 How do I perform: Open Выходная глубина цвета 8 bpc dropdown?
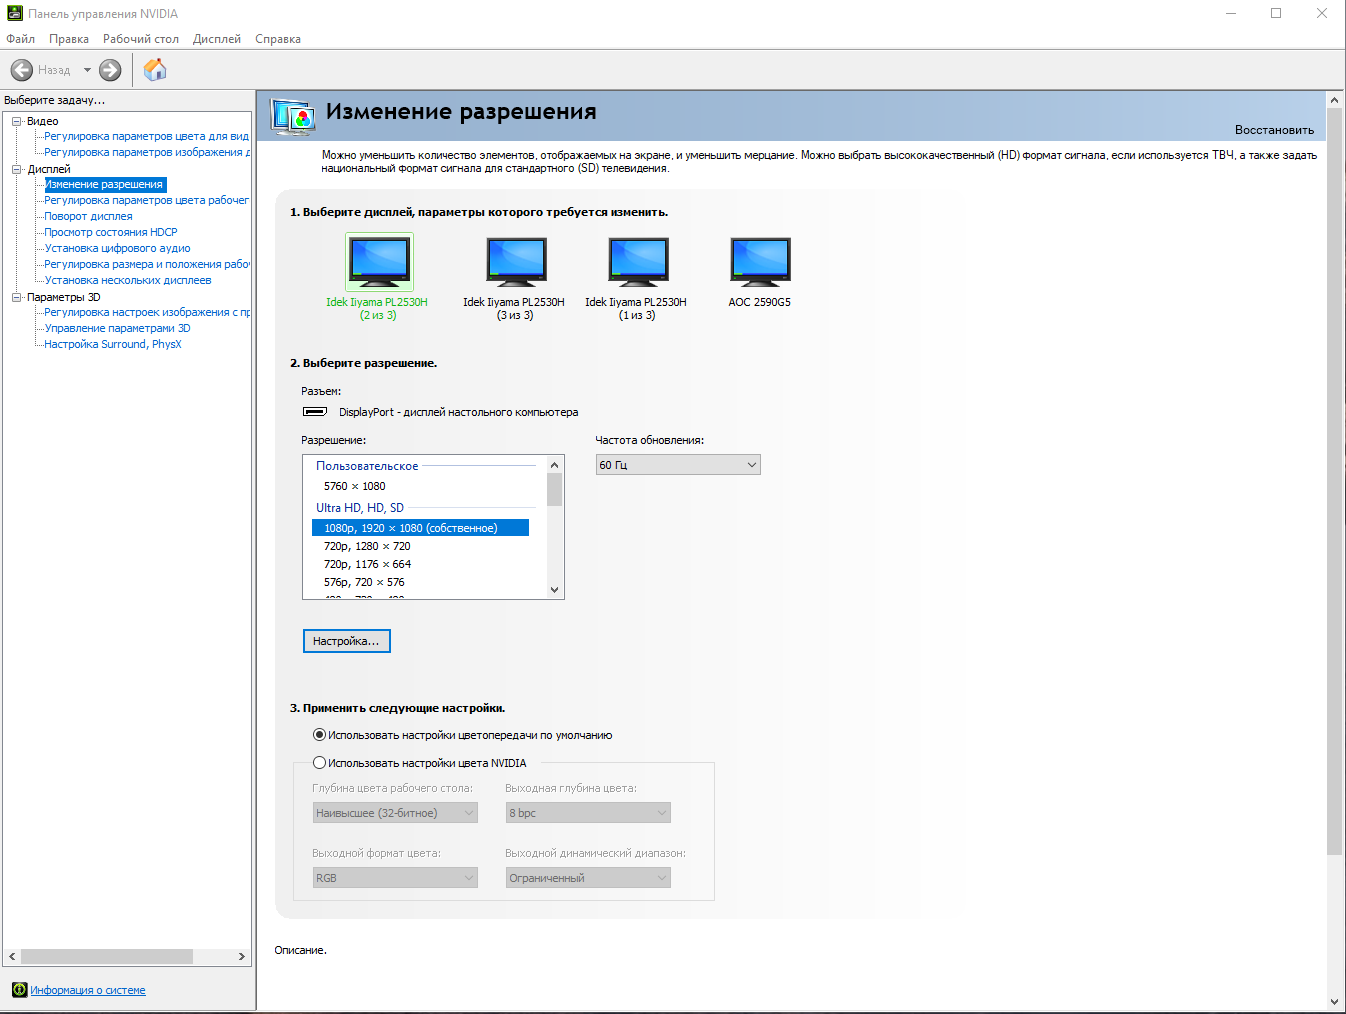tap(588, 813)
